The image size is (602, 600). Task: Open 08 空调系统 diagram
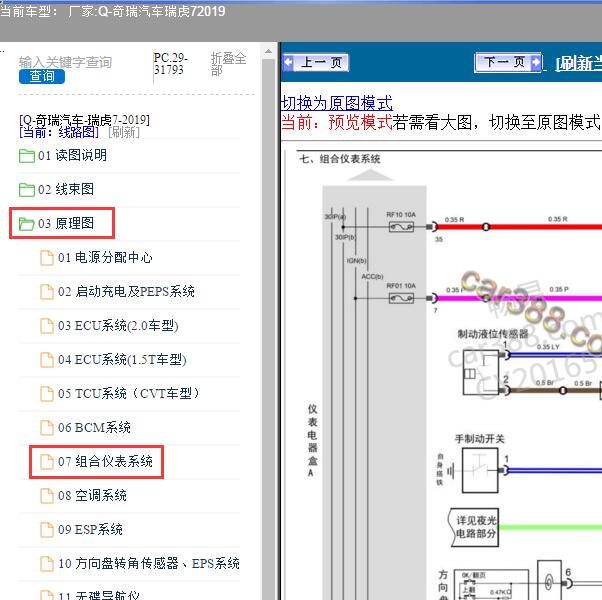(x=92, y=496)
